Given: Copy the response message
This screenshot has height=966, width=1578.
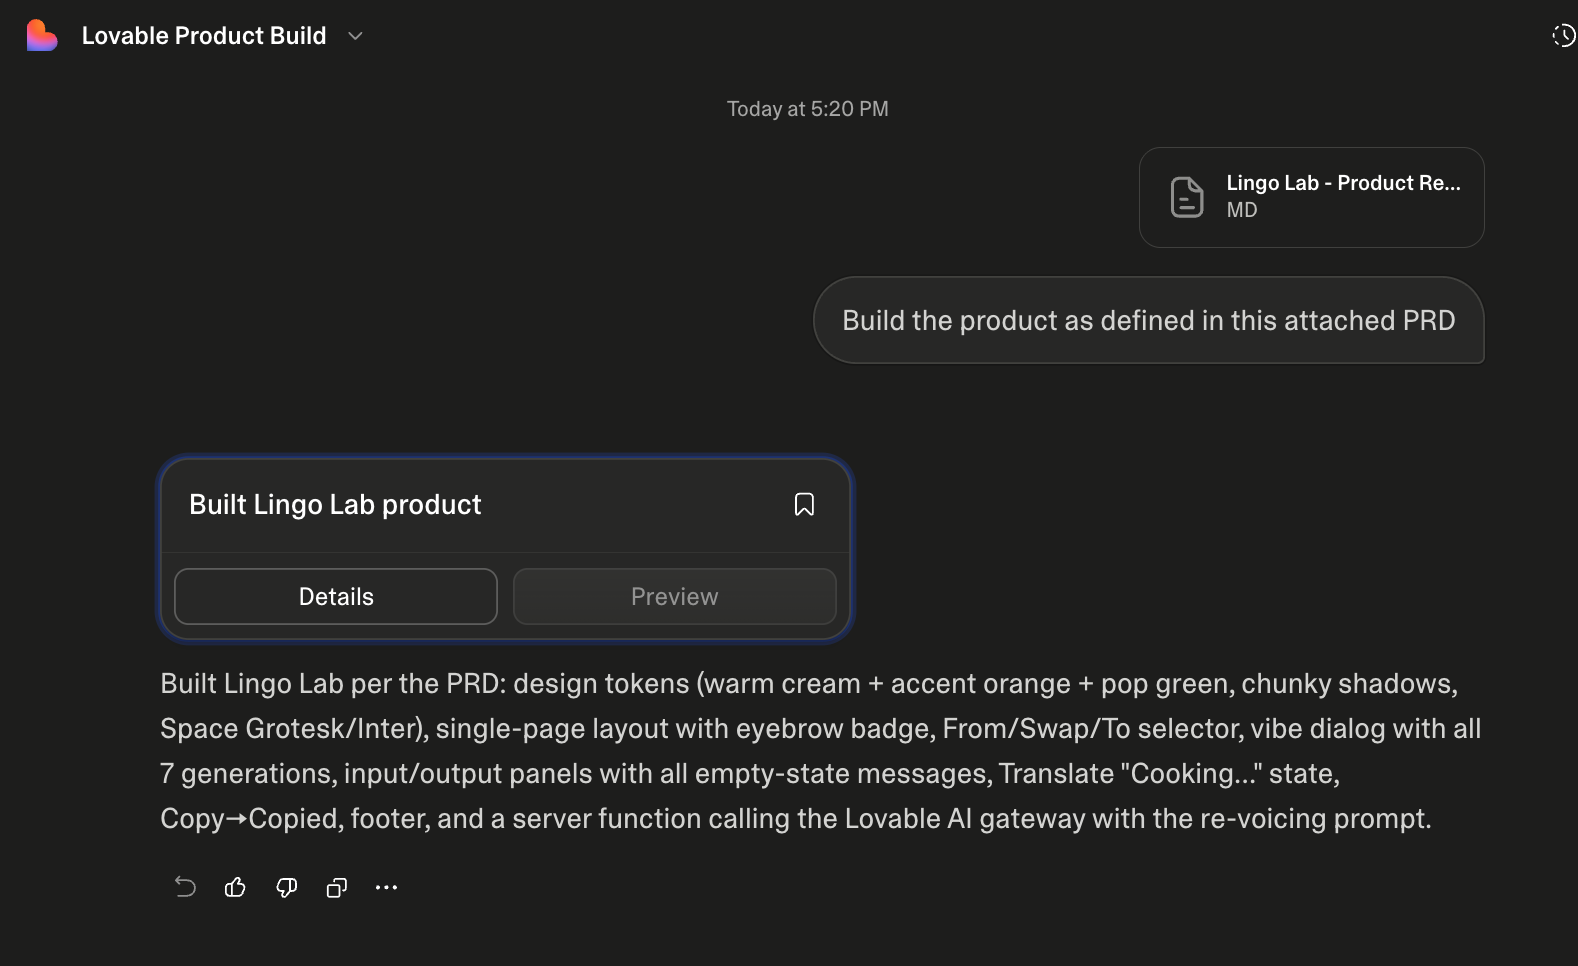Looking at the screenshot, I should (x=337, y=887).
